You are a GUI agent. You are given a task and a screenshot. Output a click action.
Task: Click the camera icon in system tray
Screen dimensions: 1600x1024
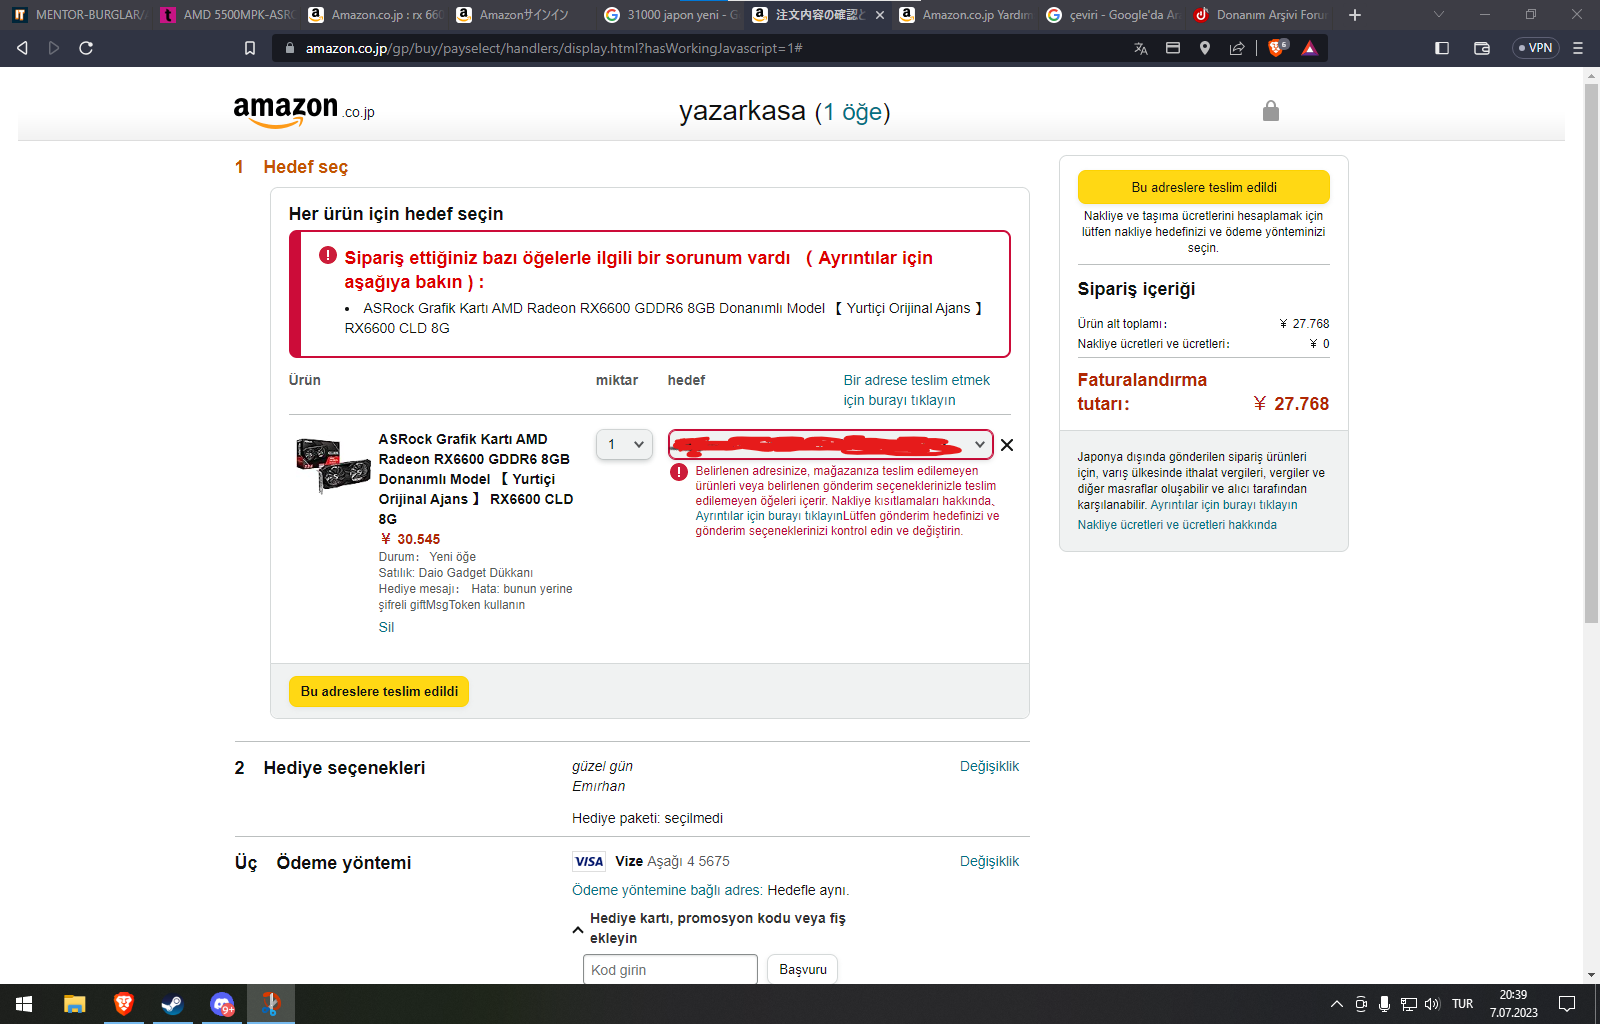(x=1360, y=1004)
